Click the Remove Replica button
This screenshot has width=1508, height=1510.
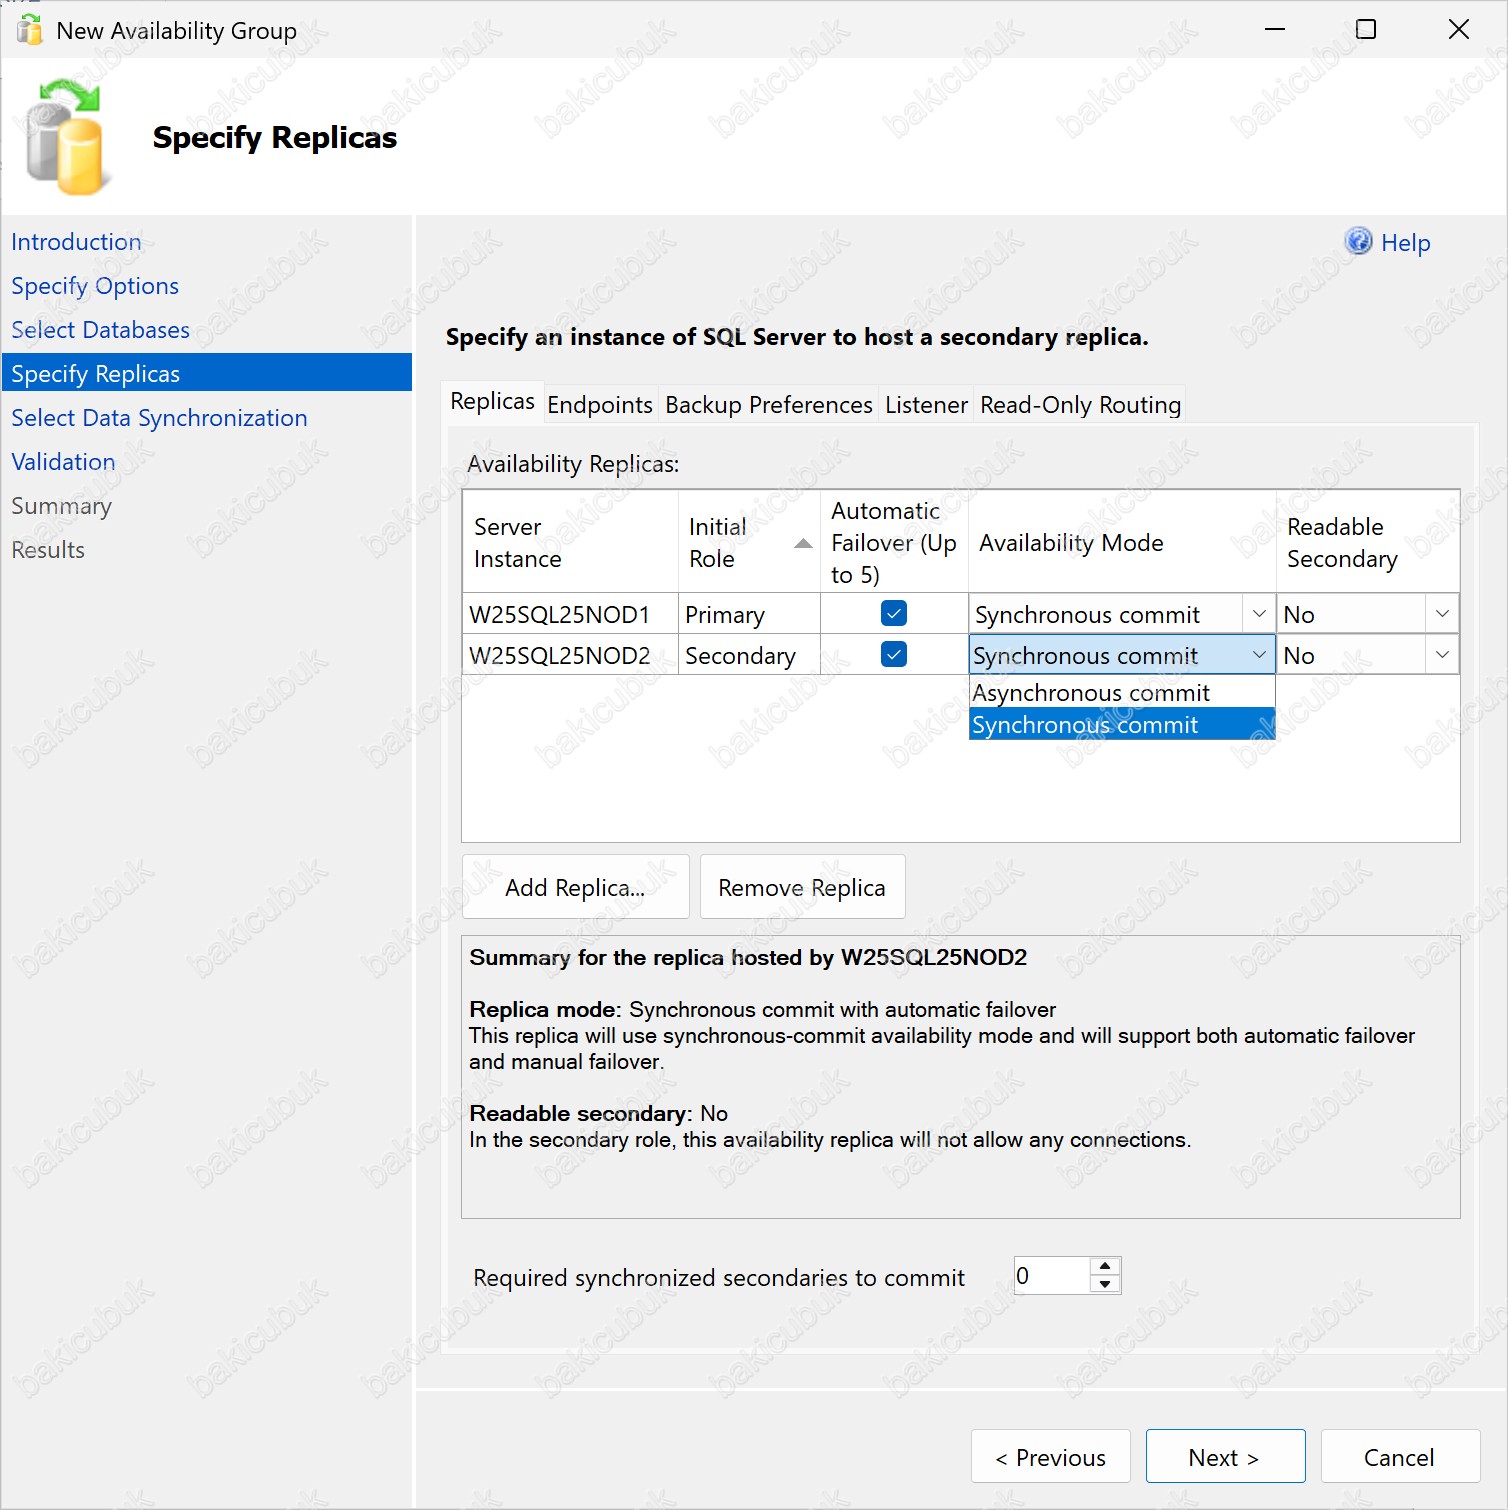click(x=802, y=888)
